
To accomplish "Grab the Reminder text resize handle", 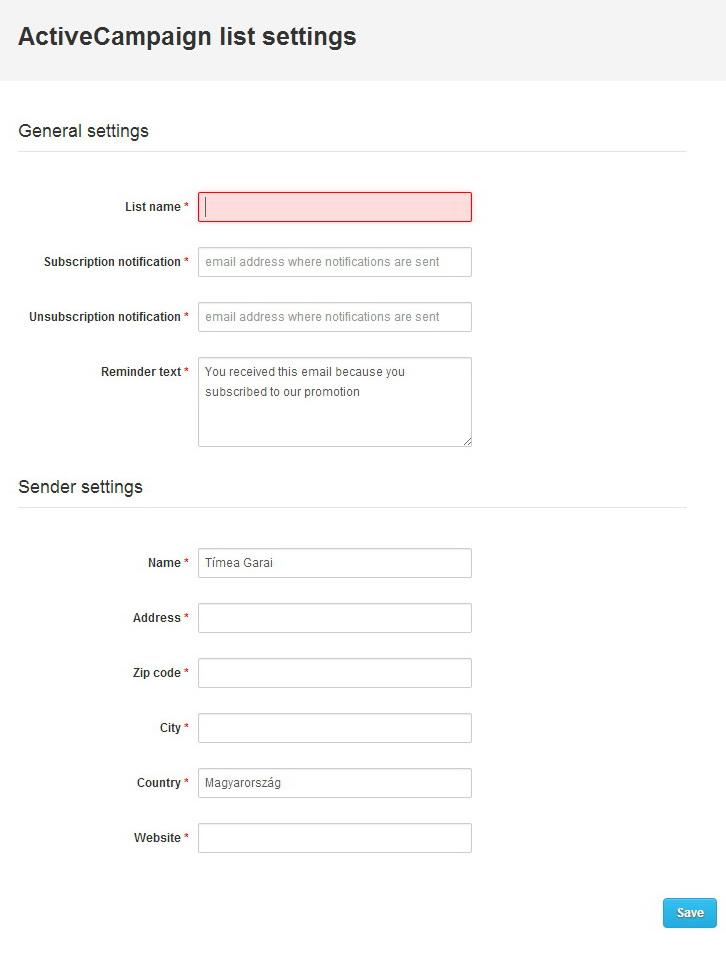I will [x=467, y=441].
